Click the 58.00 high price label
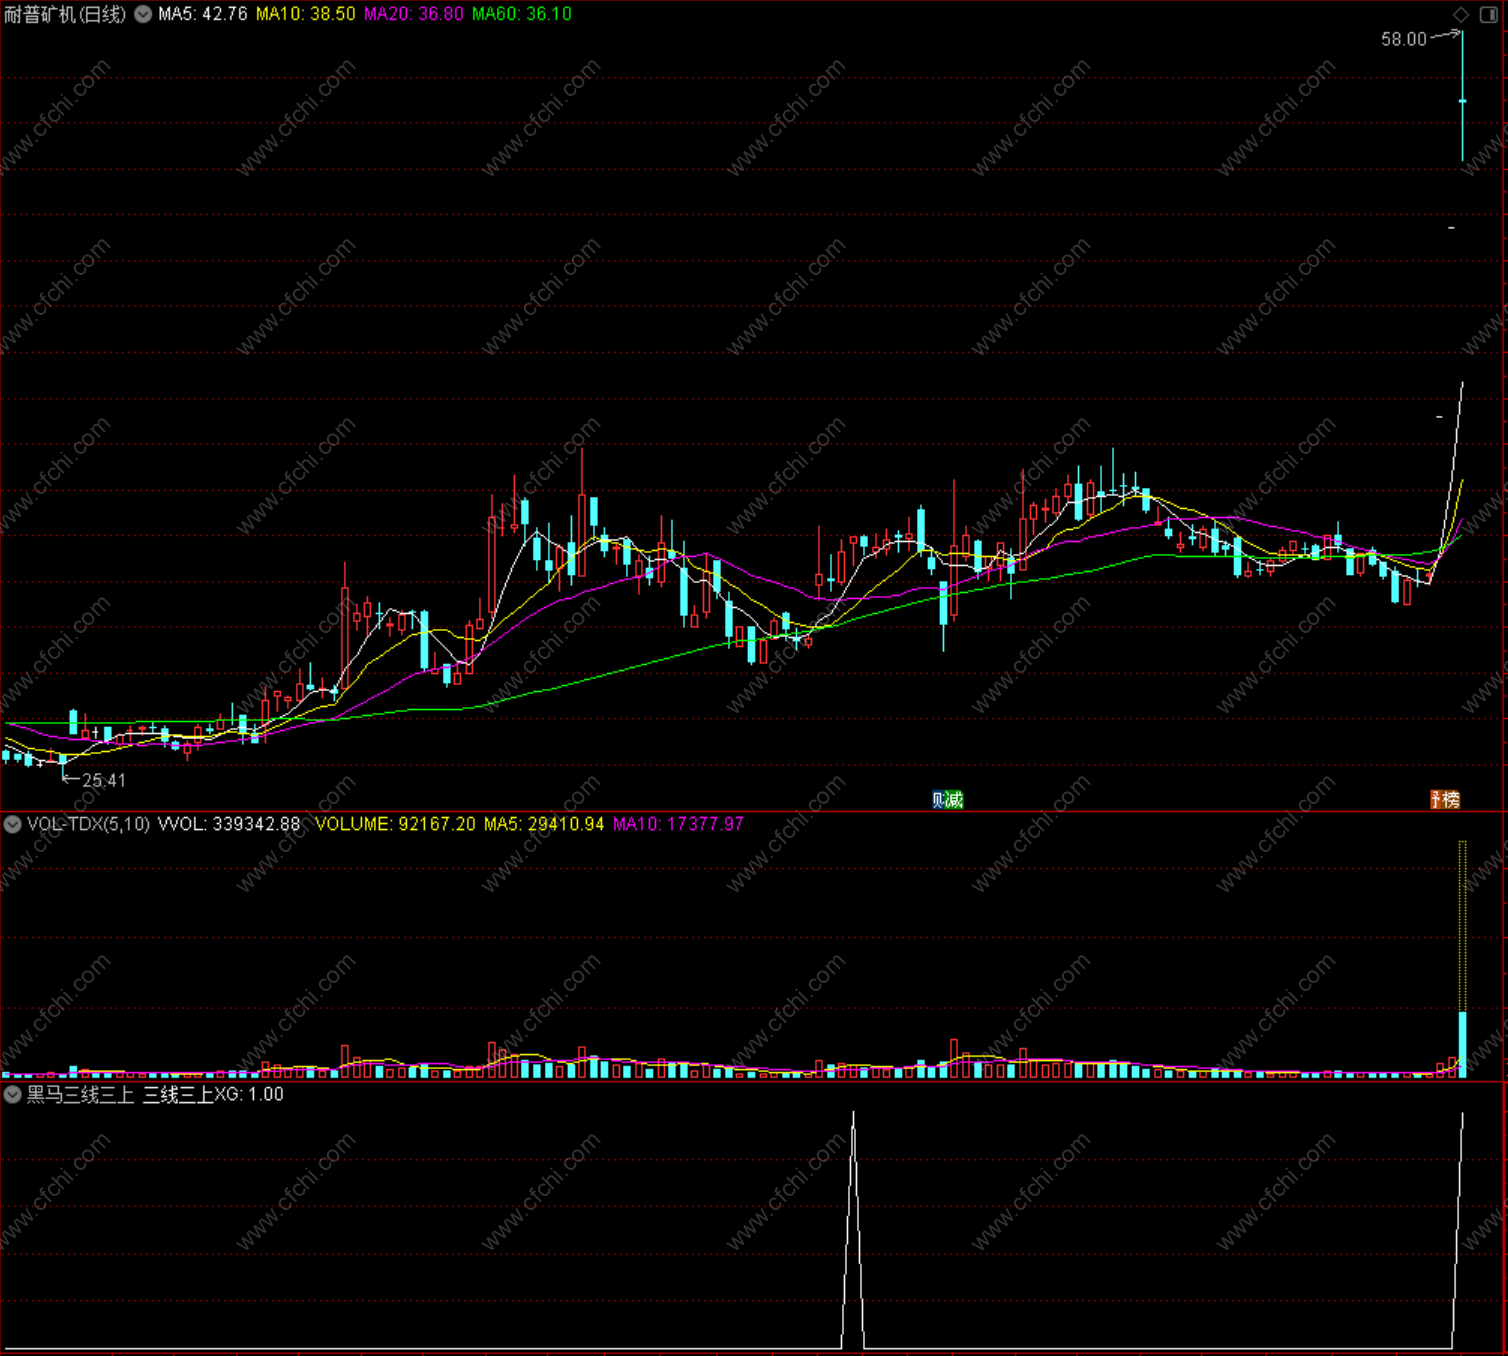Screen dimensions: 1508x1356 [x=1404, y=39]
